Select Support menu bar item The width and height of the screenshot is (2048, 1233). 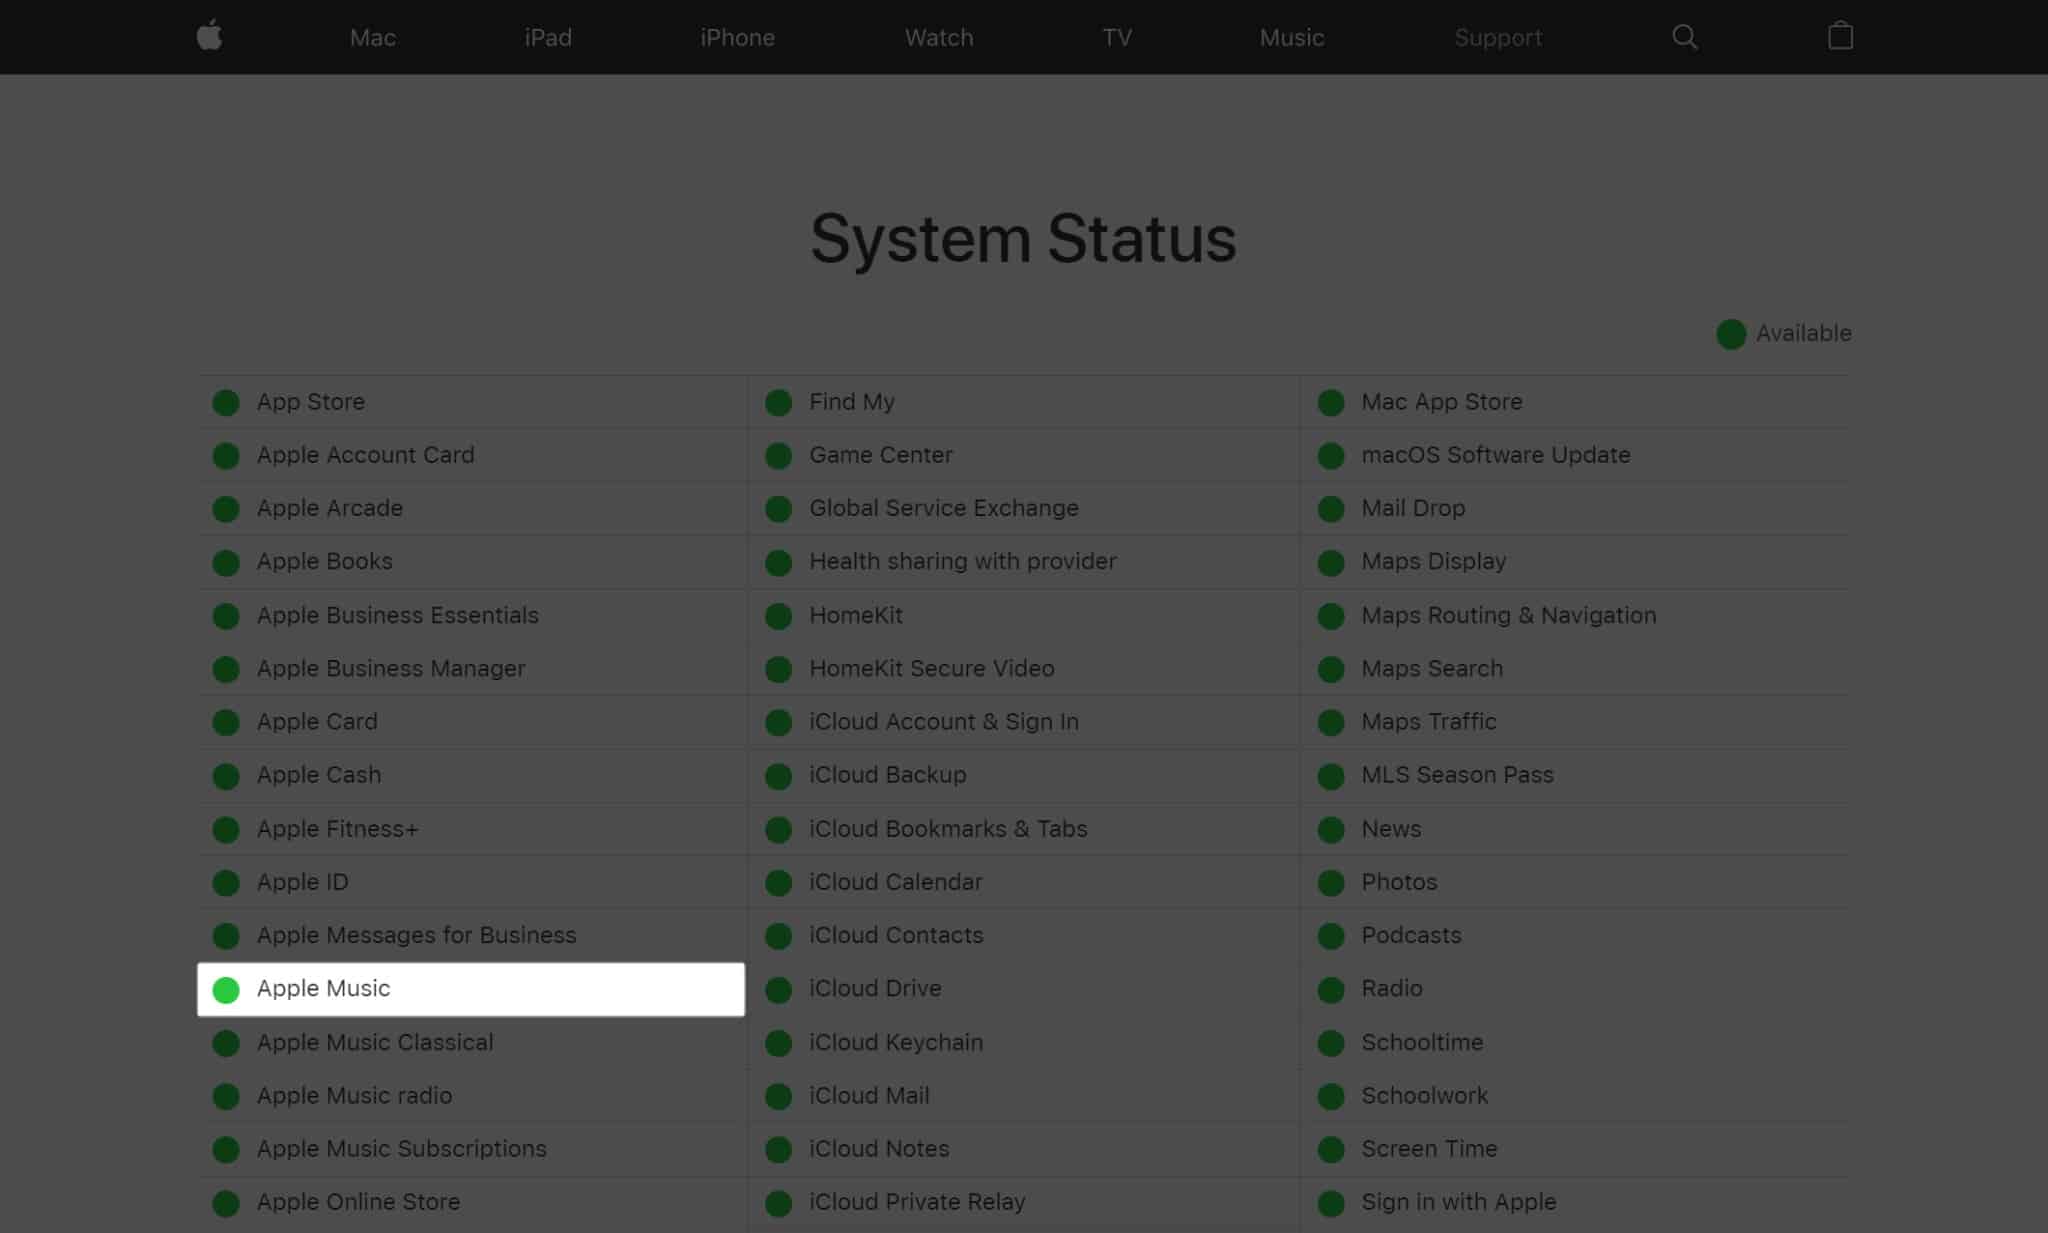click(1498, 37)
